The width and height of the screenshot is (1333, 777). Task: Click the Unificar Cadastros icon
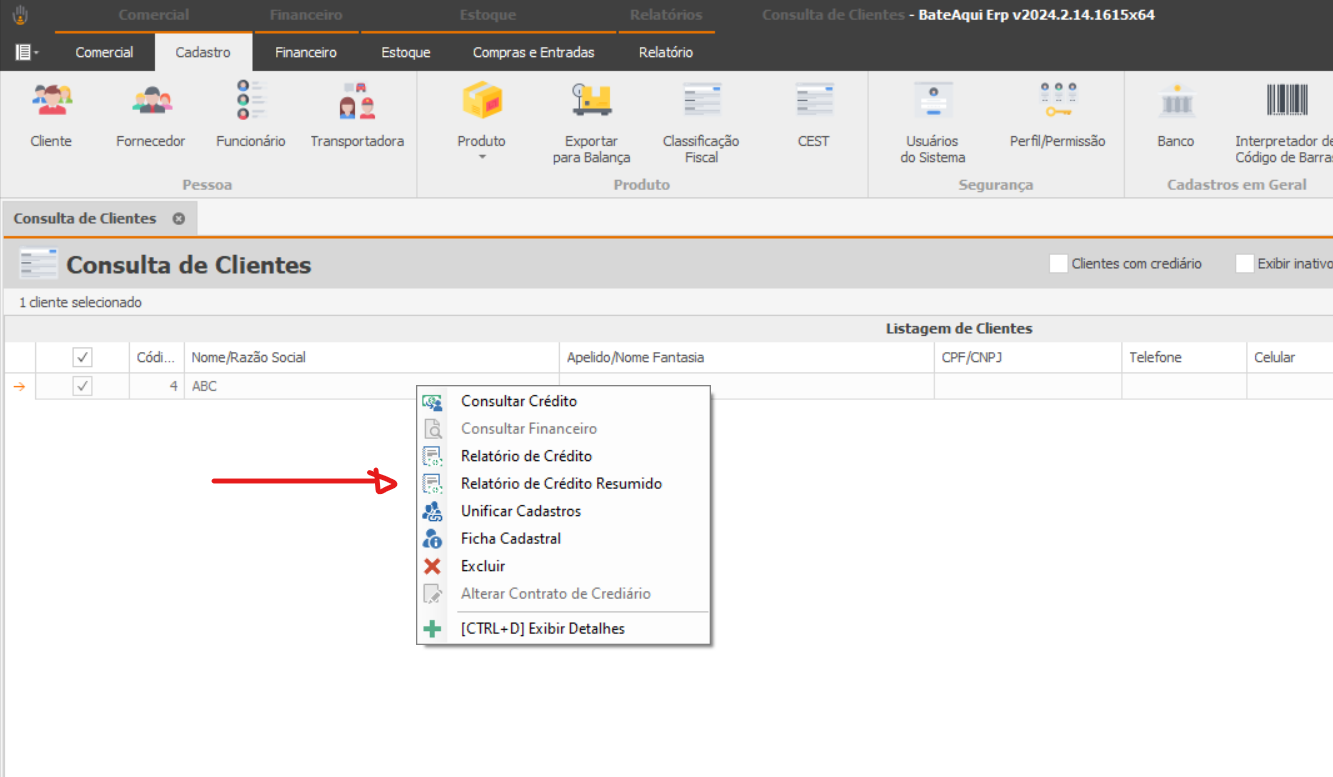pos(432,511)
